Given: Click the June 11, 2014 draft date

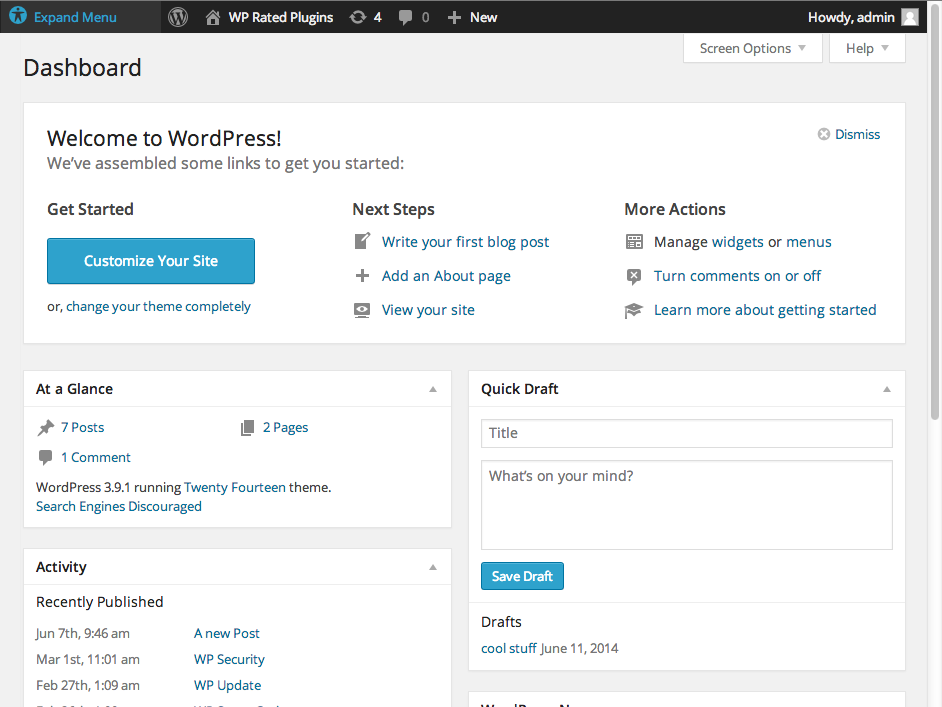Looking at the screenshot, I should 579,648.
